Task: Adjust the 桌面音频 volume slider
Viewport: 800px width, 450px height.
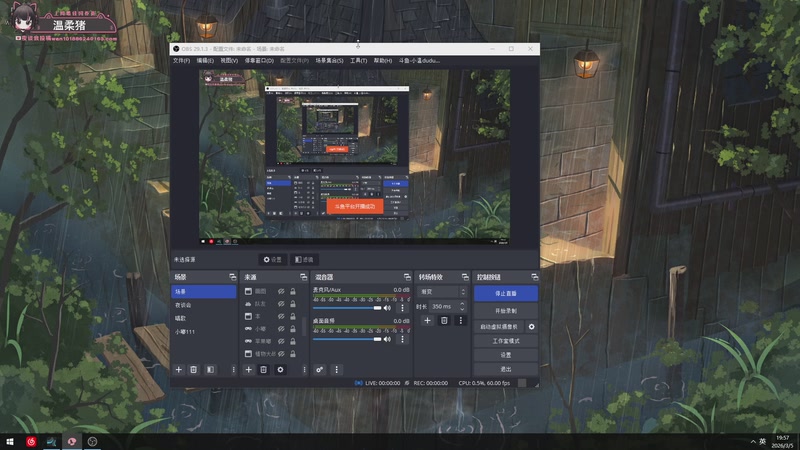Action: coord(347,339)
